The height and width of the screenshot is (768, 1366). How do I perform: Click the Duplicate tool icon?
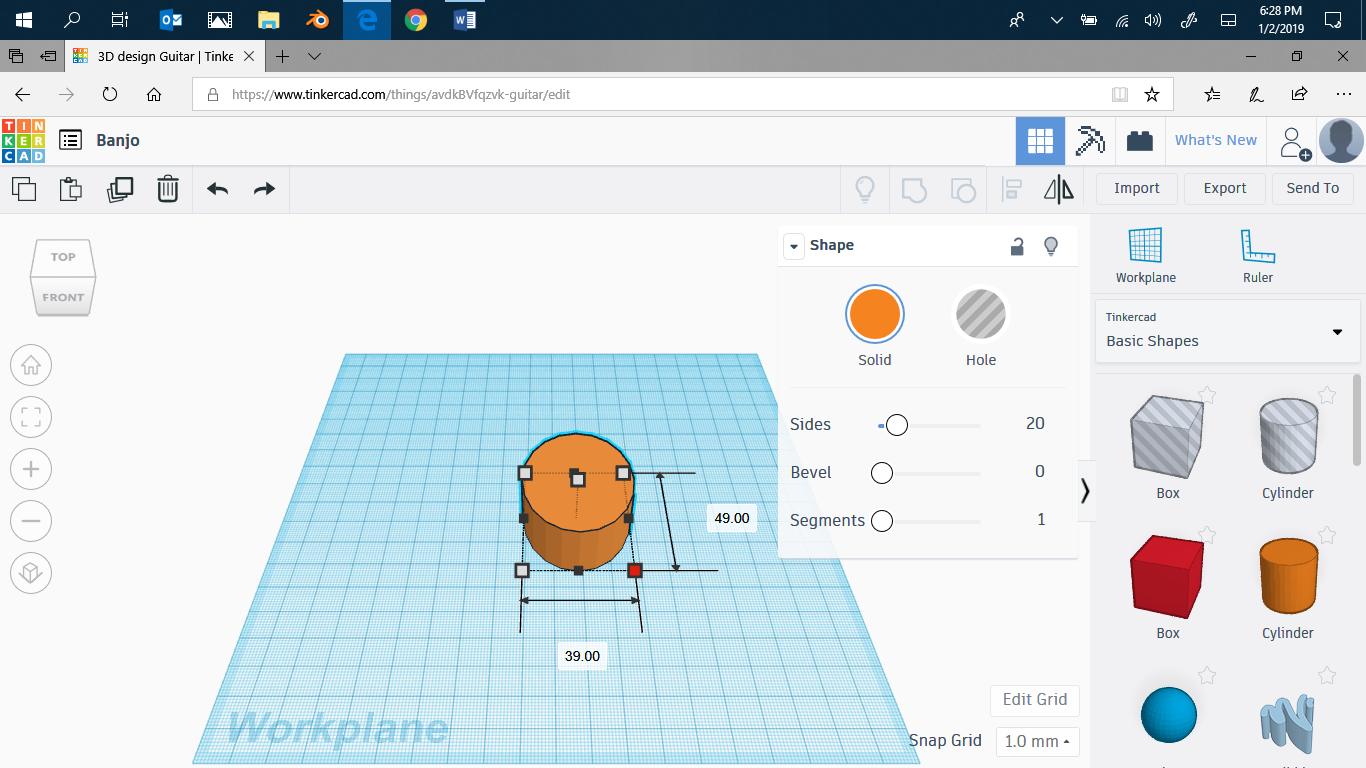tap(119, 188)
